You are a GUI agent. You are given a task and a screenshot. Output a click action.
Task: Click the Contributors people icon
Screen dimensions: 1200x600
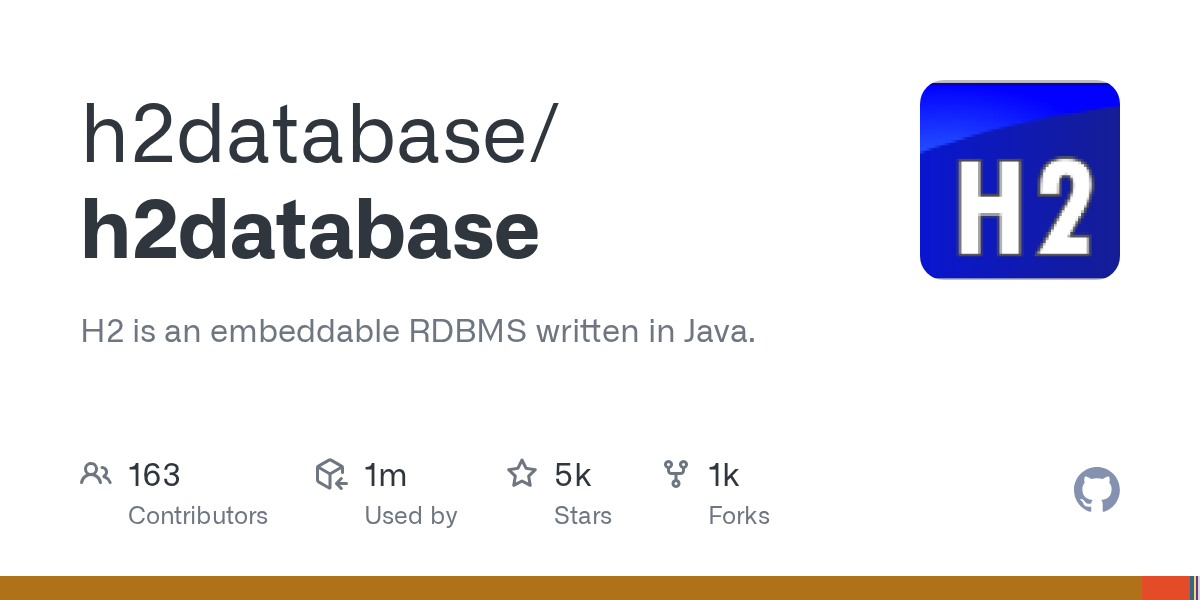pyautogui.click(x=96, y=474)
